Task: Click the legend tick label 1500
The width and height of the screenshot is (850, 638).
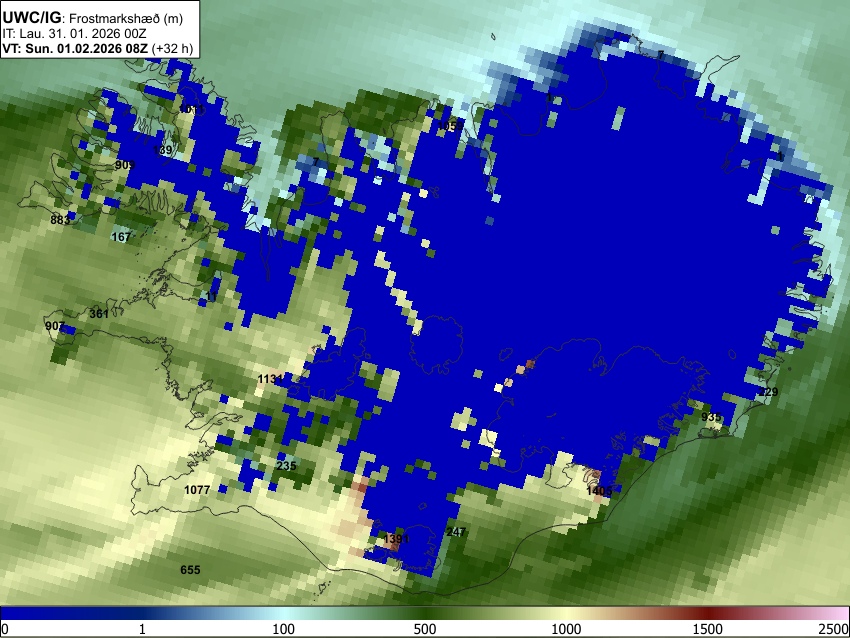Action: [x=708, y=629]
